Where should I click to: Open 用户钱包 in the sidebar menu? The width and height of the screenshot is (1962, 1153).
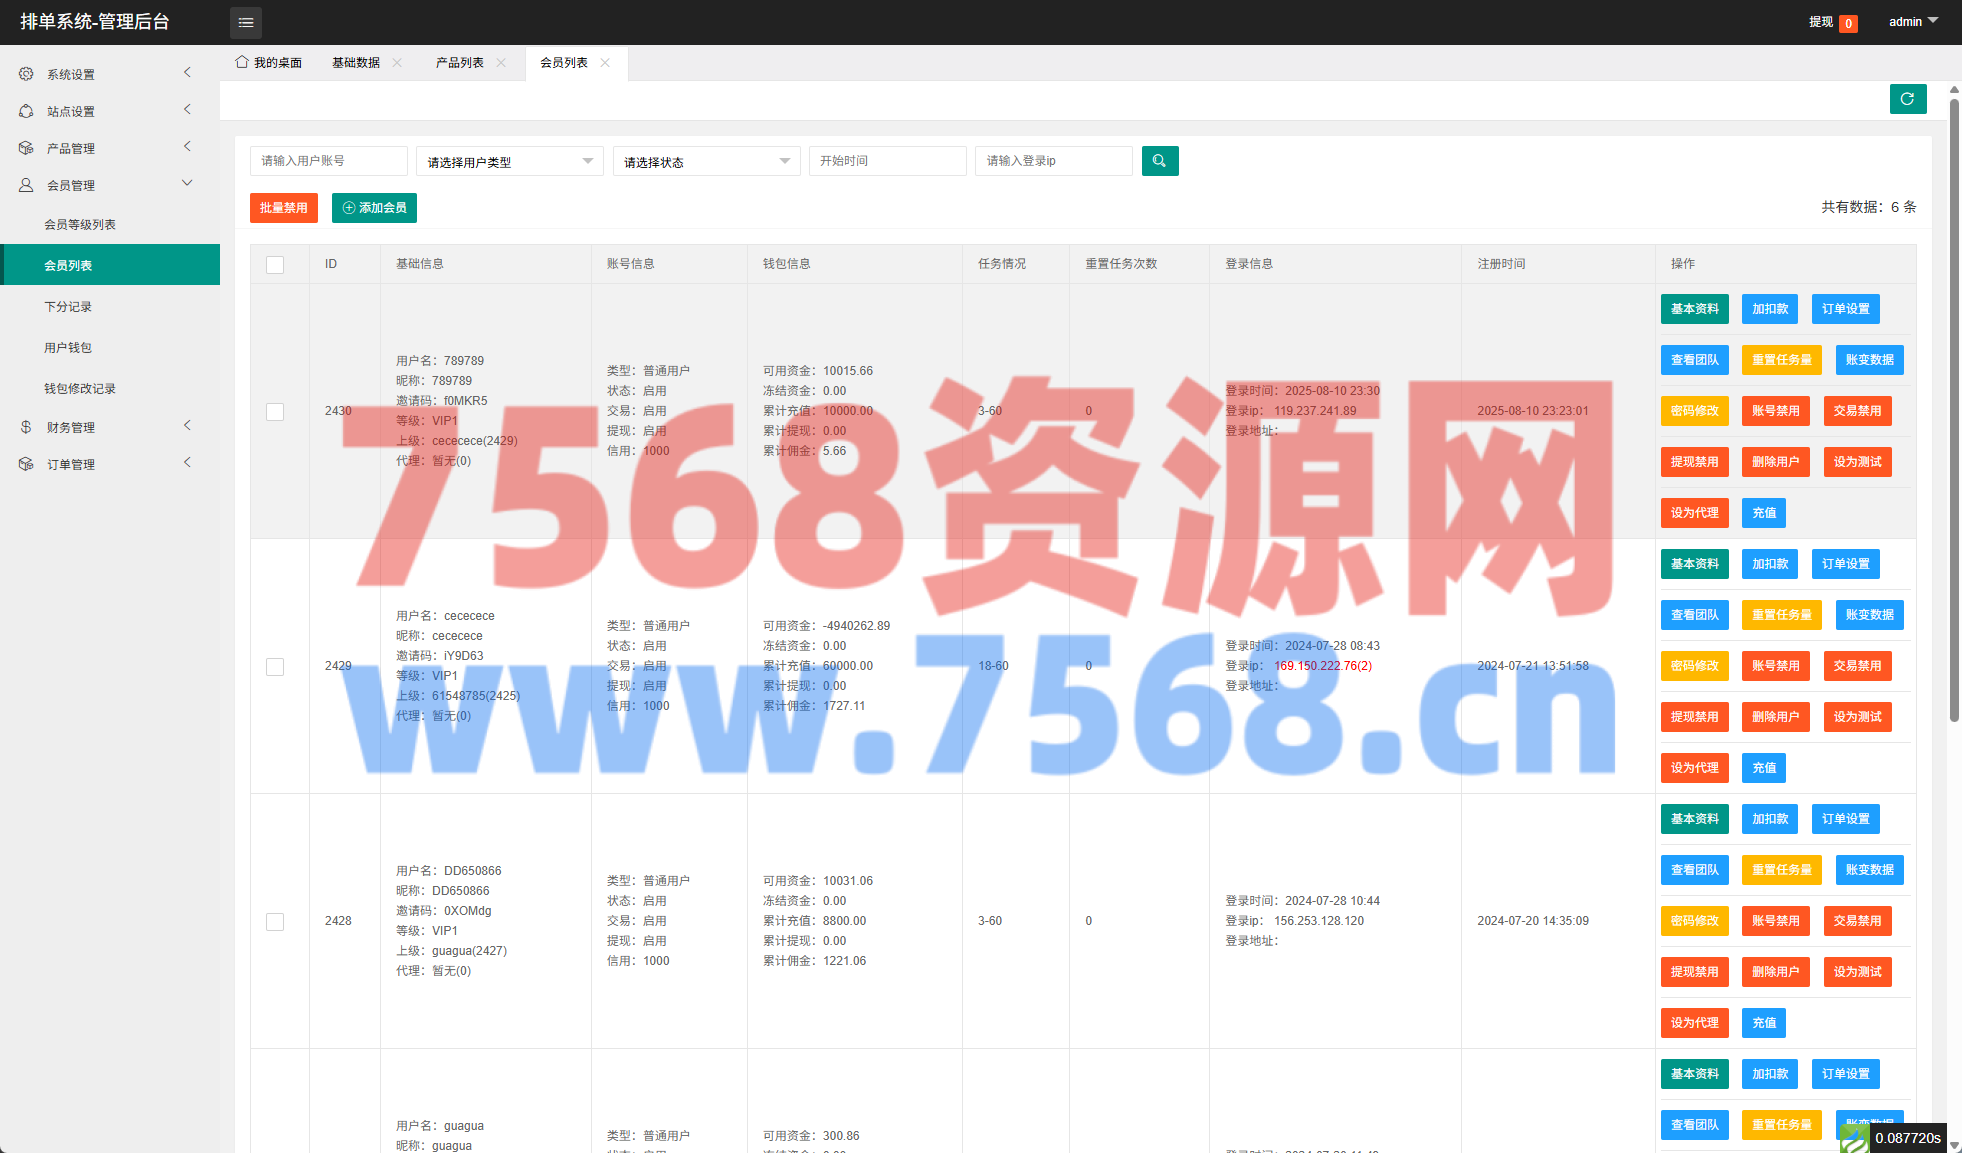tap(68, 348)
